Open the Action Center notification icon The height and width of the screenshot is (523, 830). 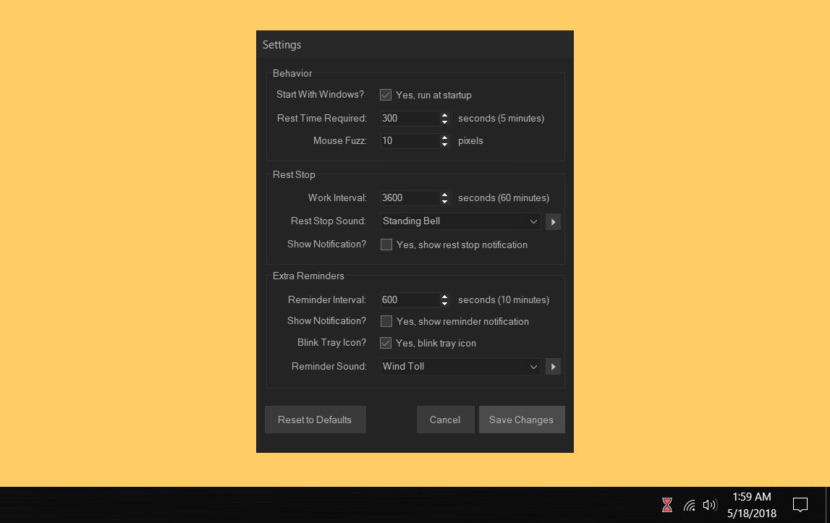[x=800, y=505]
